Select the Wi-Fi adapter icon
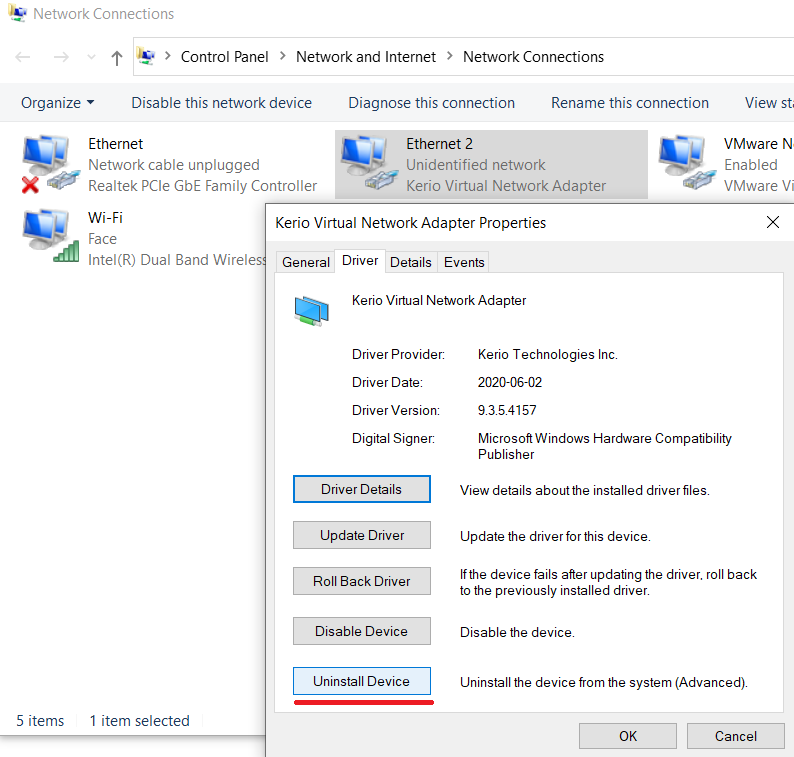This screenshot has height=757, width=794. coord(51,236)
